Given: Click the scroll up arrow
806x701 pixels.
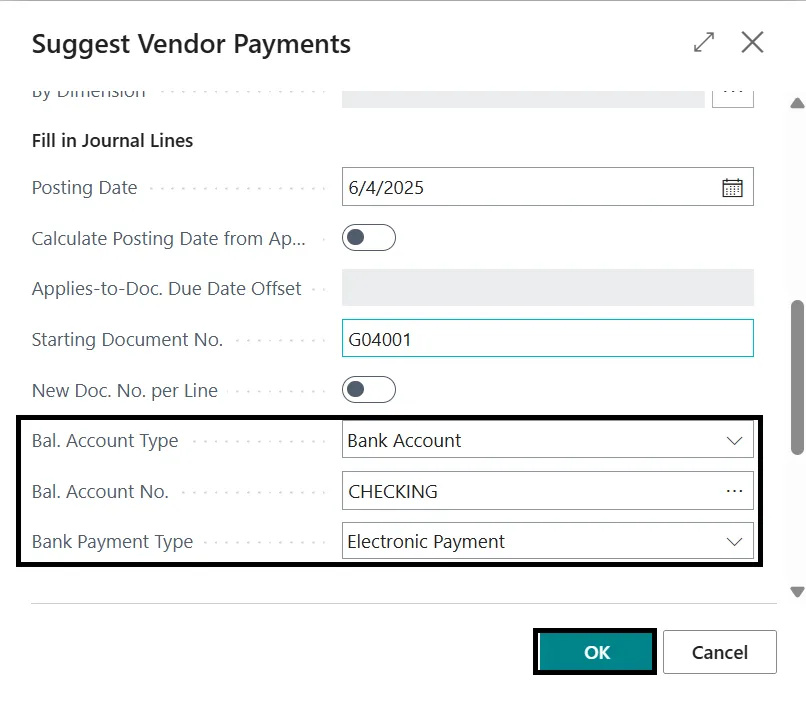Looking at the screenshot, I should [797, 103].
